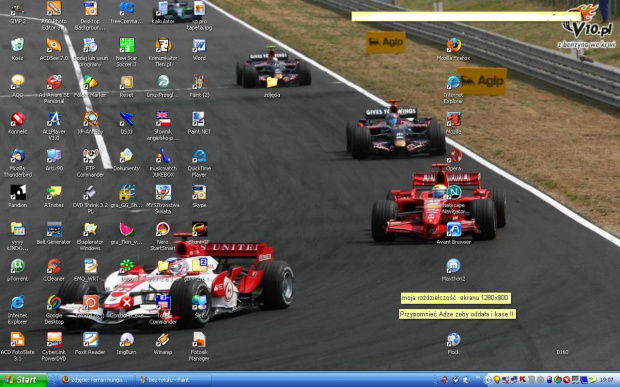
Task: Open uTorrent shortcut
Action: [17, 270]
